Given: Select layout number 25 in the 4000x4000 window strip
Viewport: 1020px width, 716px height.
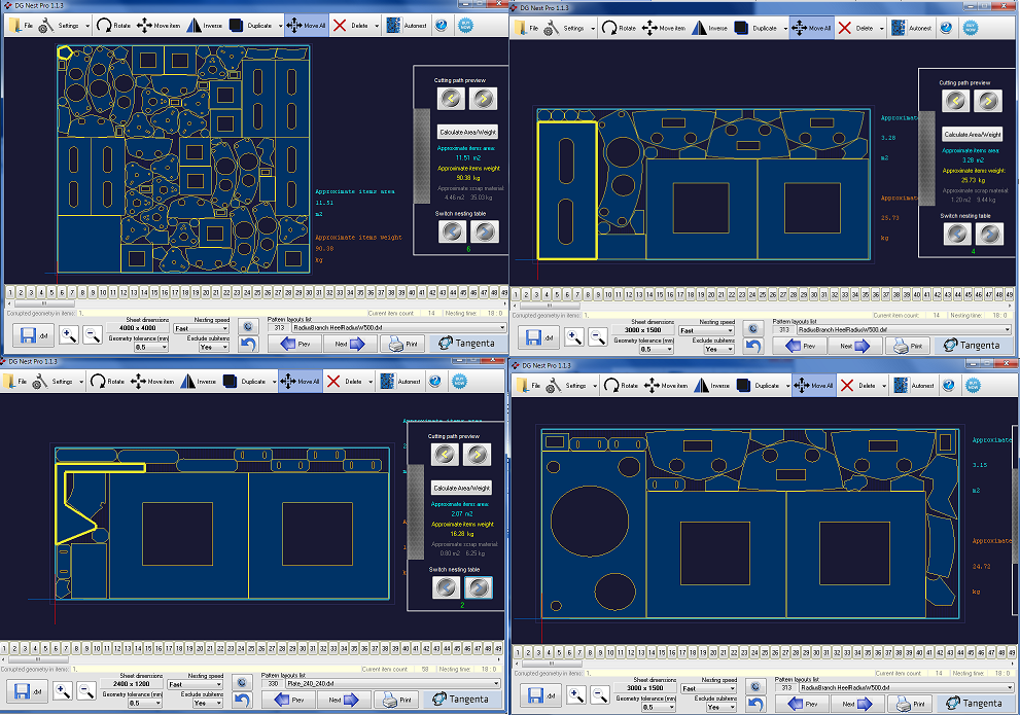Looking at the screenshot, I should (257, 293).
